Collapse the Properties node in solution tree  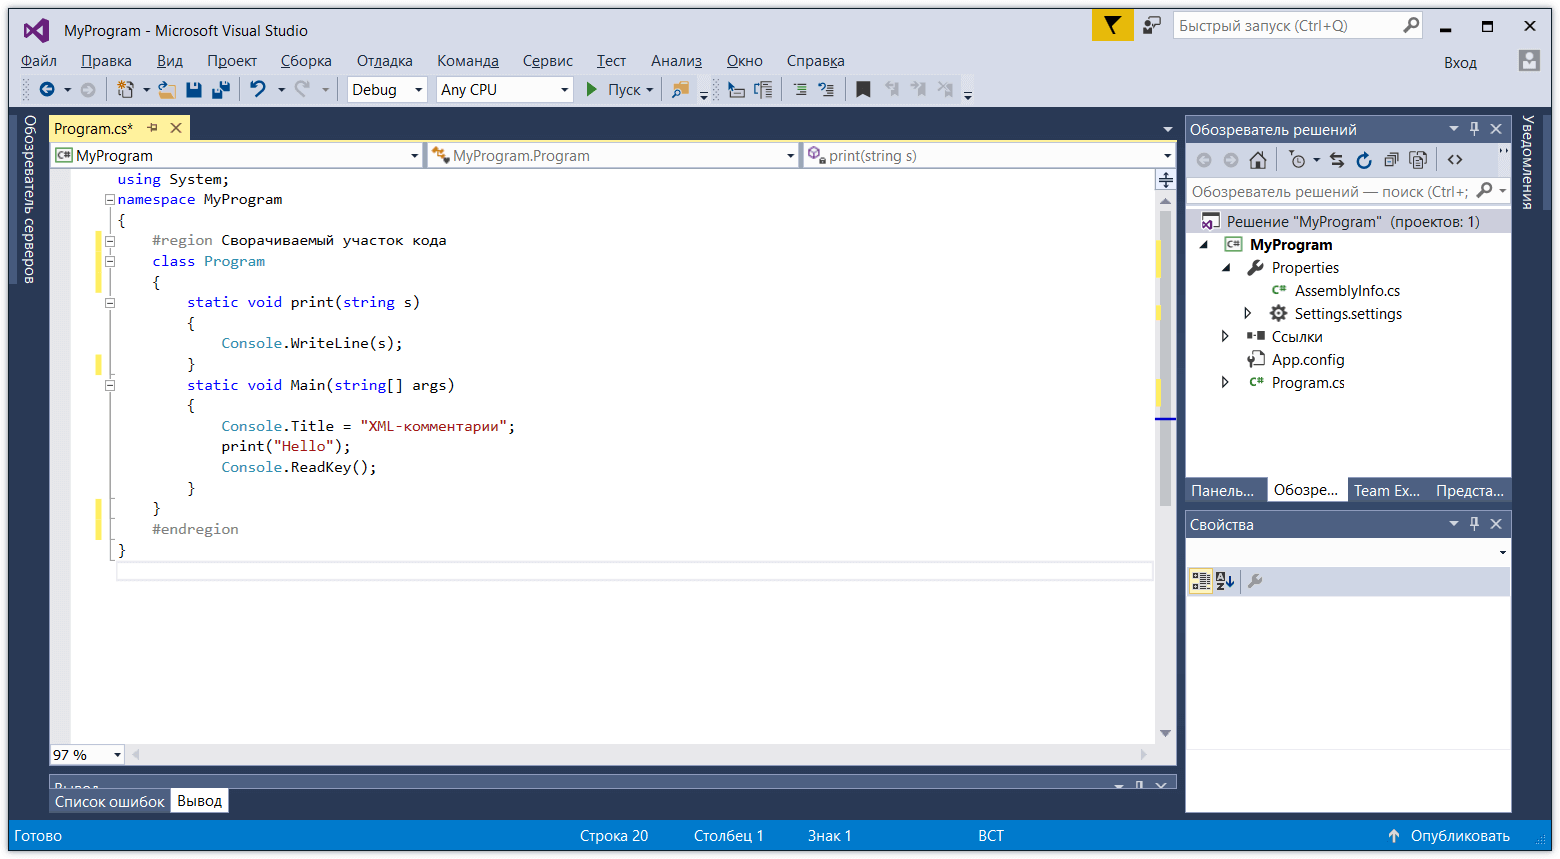[x=1227, y=268]
